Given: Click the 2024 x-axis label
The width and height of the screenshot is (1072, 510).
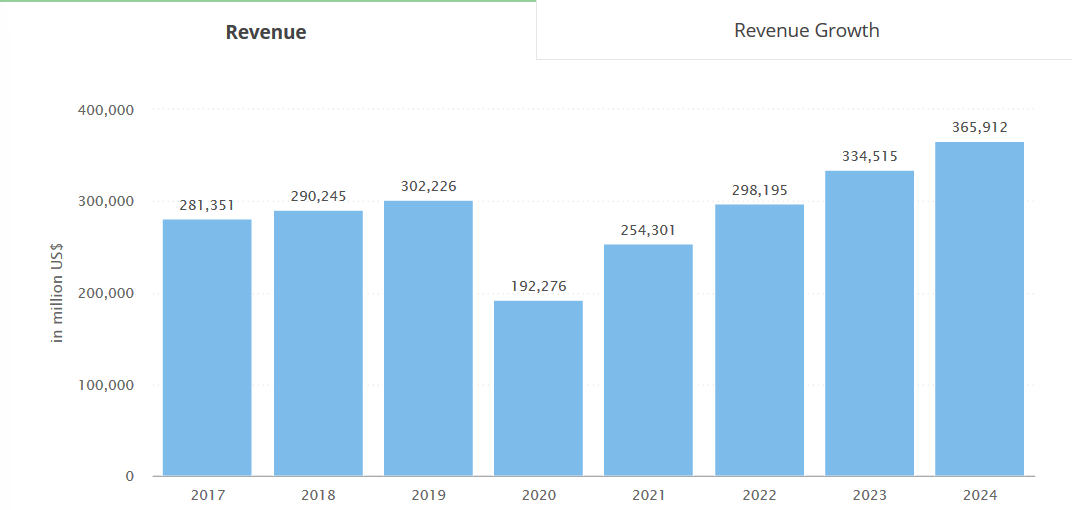Looking at the screenshot, I should coord(979,495).
